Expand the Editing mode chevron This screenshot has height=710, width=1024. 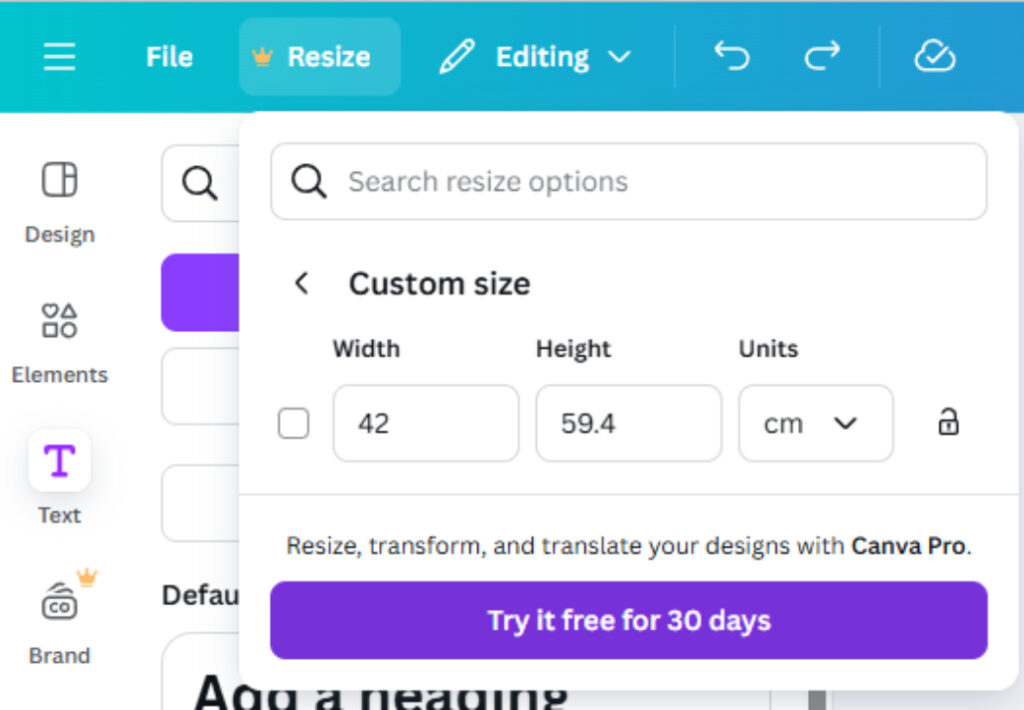pyautogui.click(x=619, y=57)
